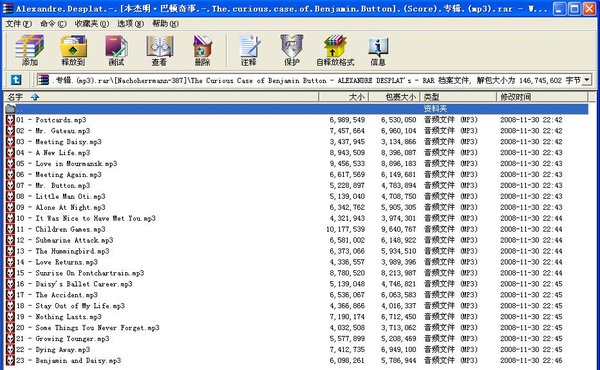Maximize the WinRAR window
Screen dimensions: 600x370
(574, 8)
